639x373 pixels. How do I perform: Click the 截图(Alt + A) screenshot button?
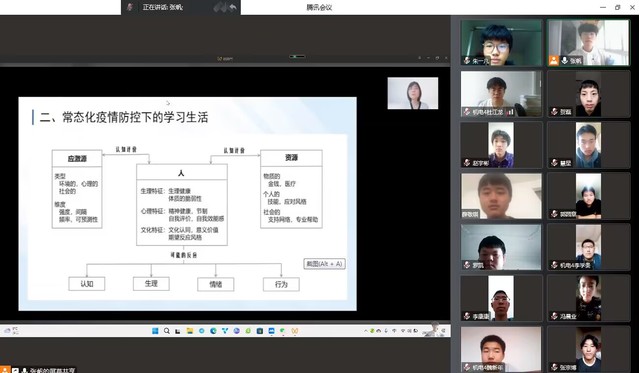324,264
